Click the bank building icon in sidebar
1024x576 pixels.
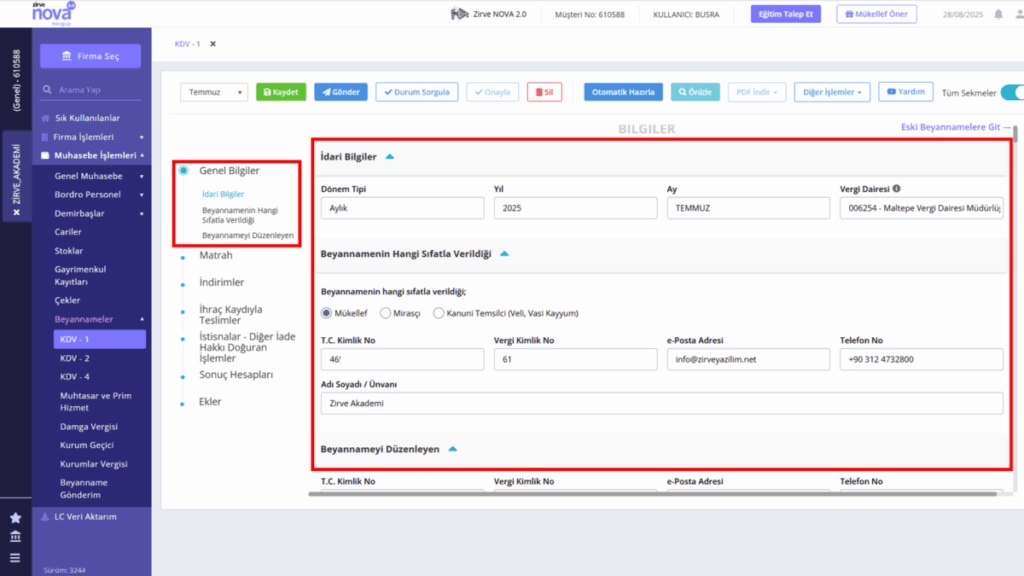point(16,537)
